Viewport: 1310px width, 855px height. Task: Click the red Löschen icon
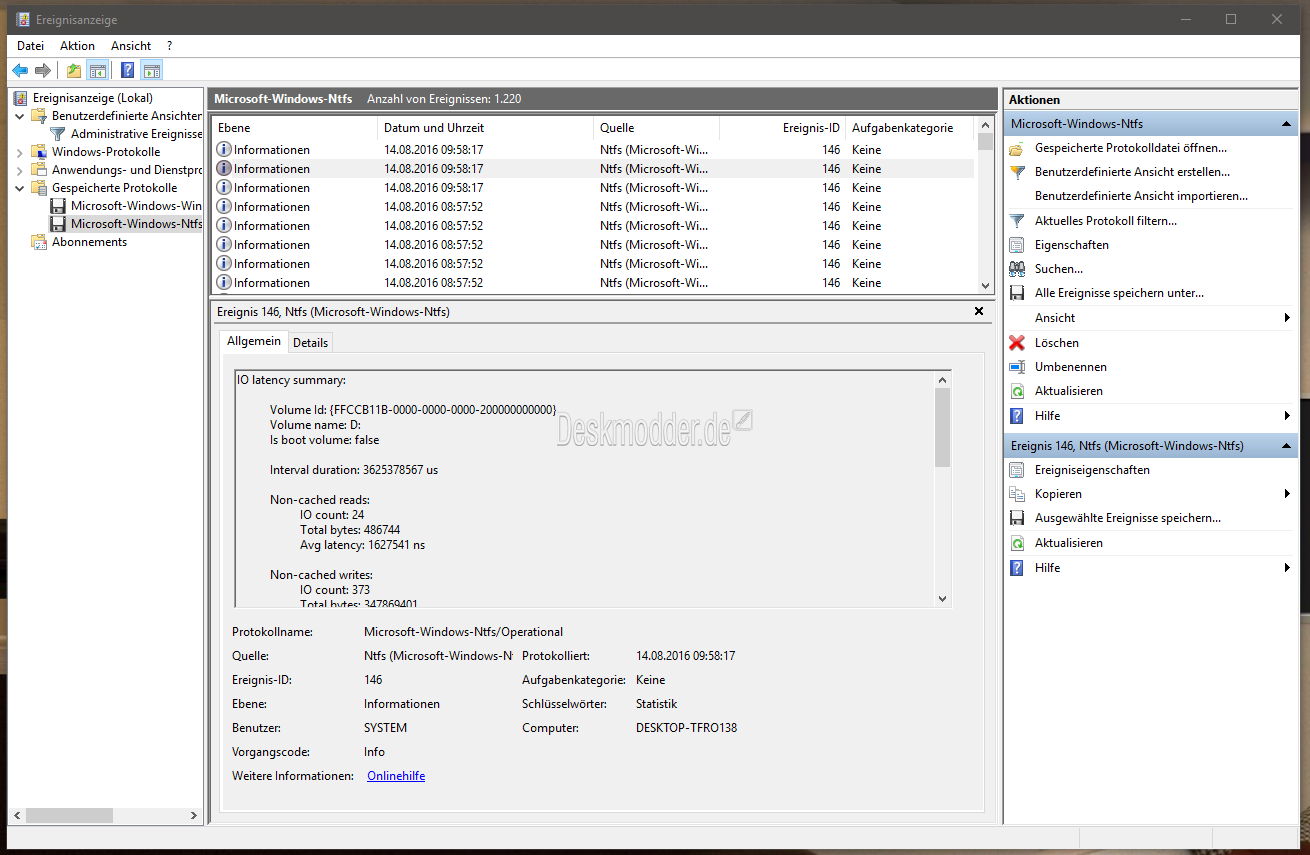coord(1017,343)
